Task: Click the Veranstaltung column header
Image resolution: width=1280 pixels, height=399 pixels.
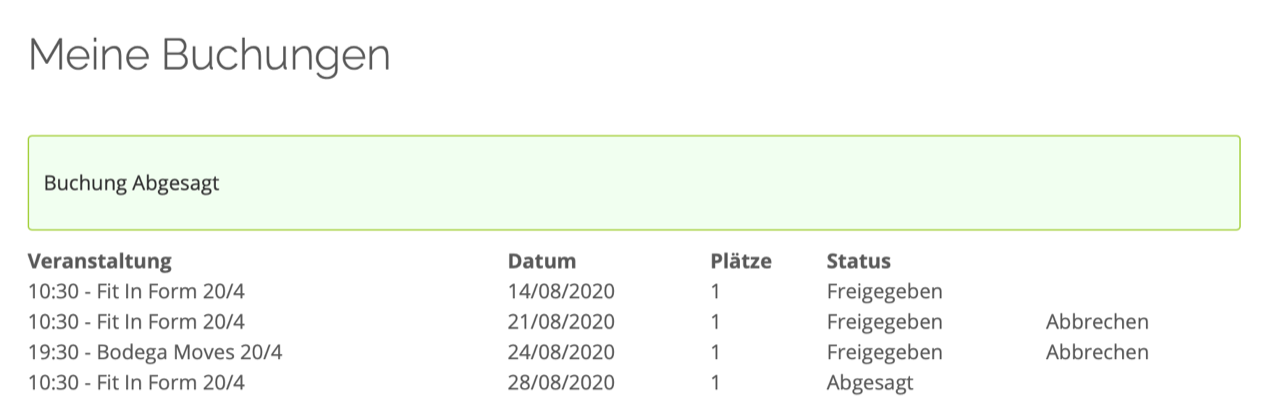Action: [x=100, y=261]
